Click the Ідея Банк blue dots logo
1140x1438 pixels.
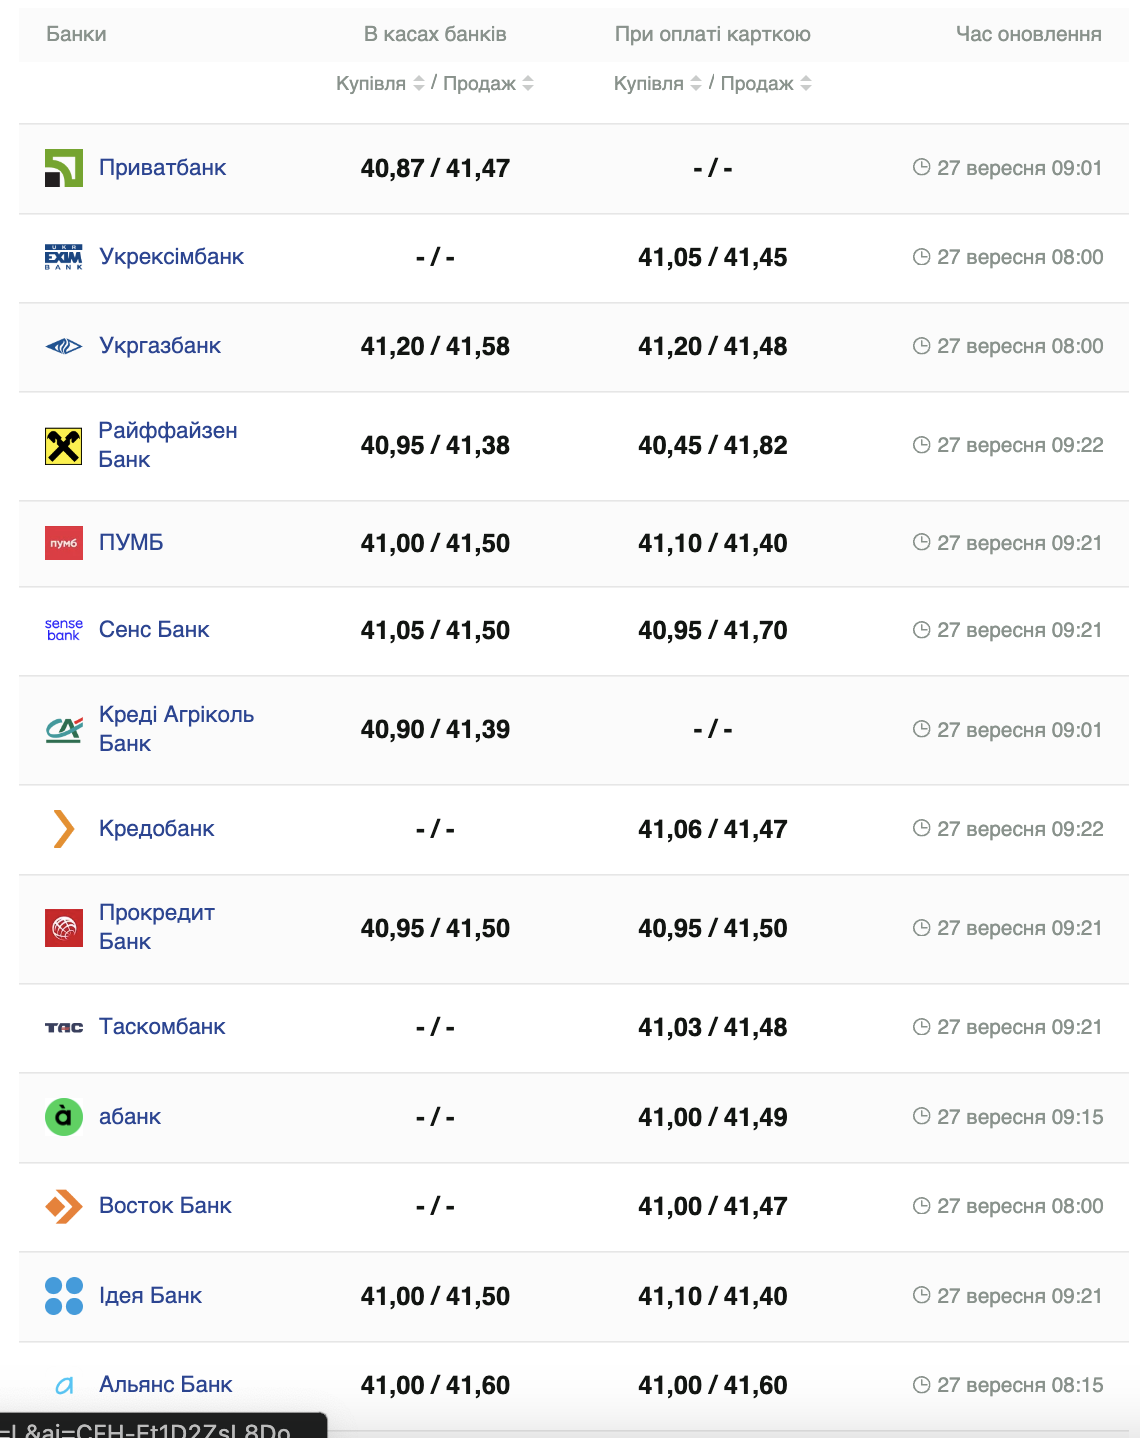64,1296
